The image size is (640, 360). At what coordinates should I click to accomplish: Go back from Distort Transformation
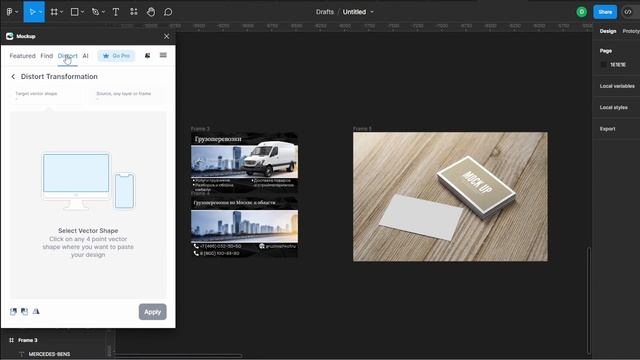tap(13, 77)
